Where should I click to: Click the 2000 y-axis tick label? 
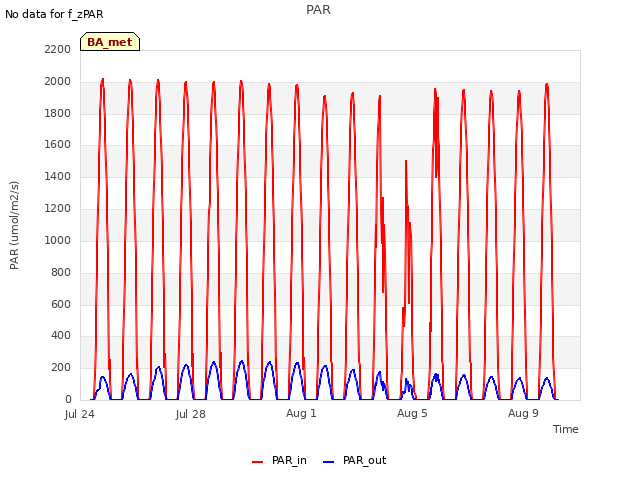pos(58,82)
